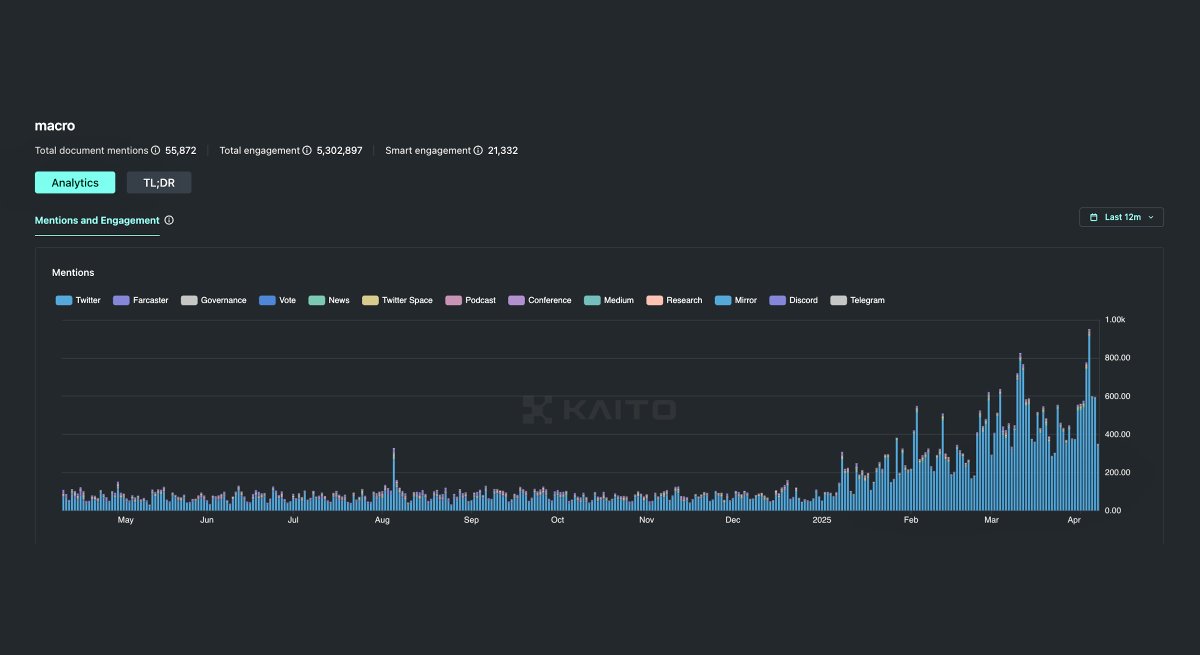This screenshot has width=1200, height=655.
Task: Click the Total document mentions info icon
Action: tap(155, 150)
